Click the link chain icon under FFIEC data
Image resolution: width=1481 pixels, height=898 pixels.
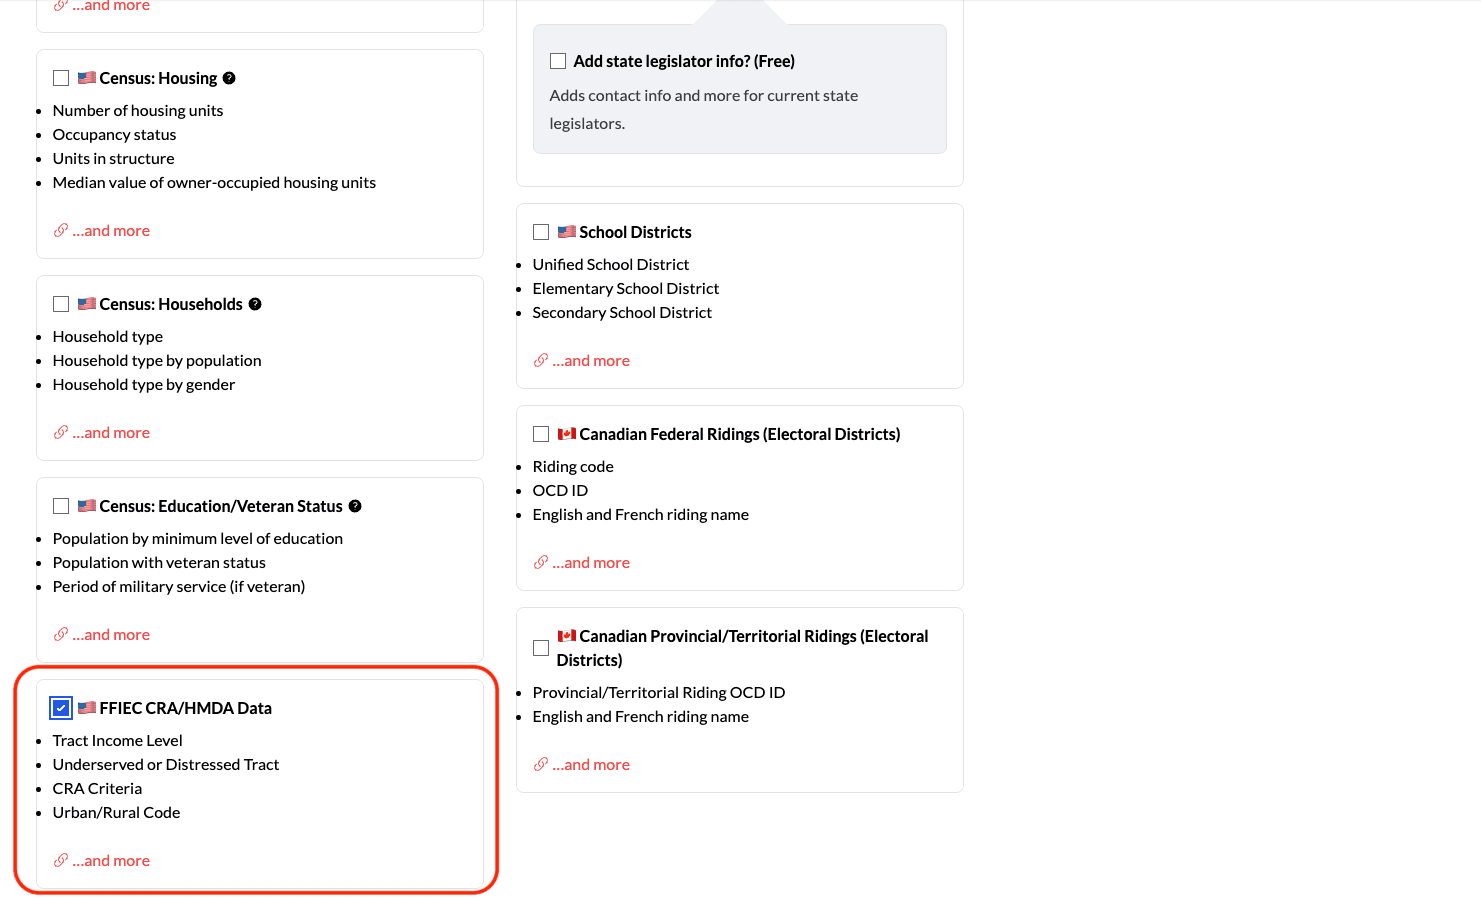pos(60,859)
